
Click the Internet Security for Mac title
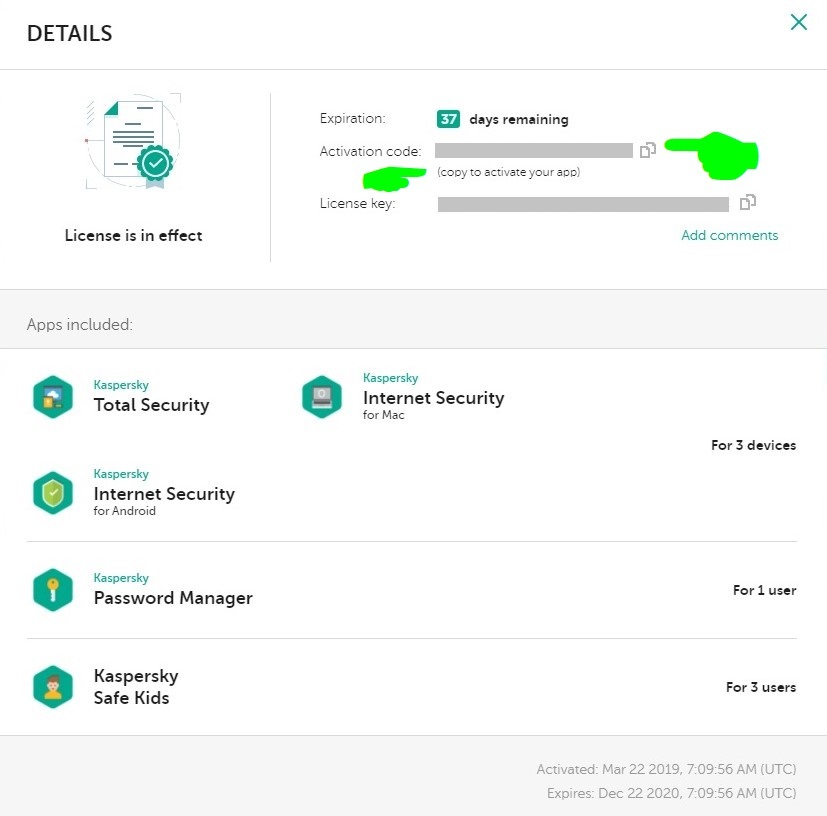[x=433, y=398]
